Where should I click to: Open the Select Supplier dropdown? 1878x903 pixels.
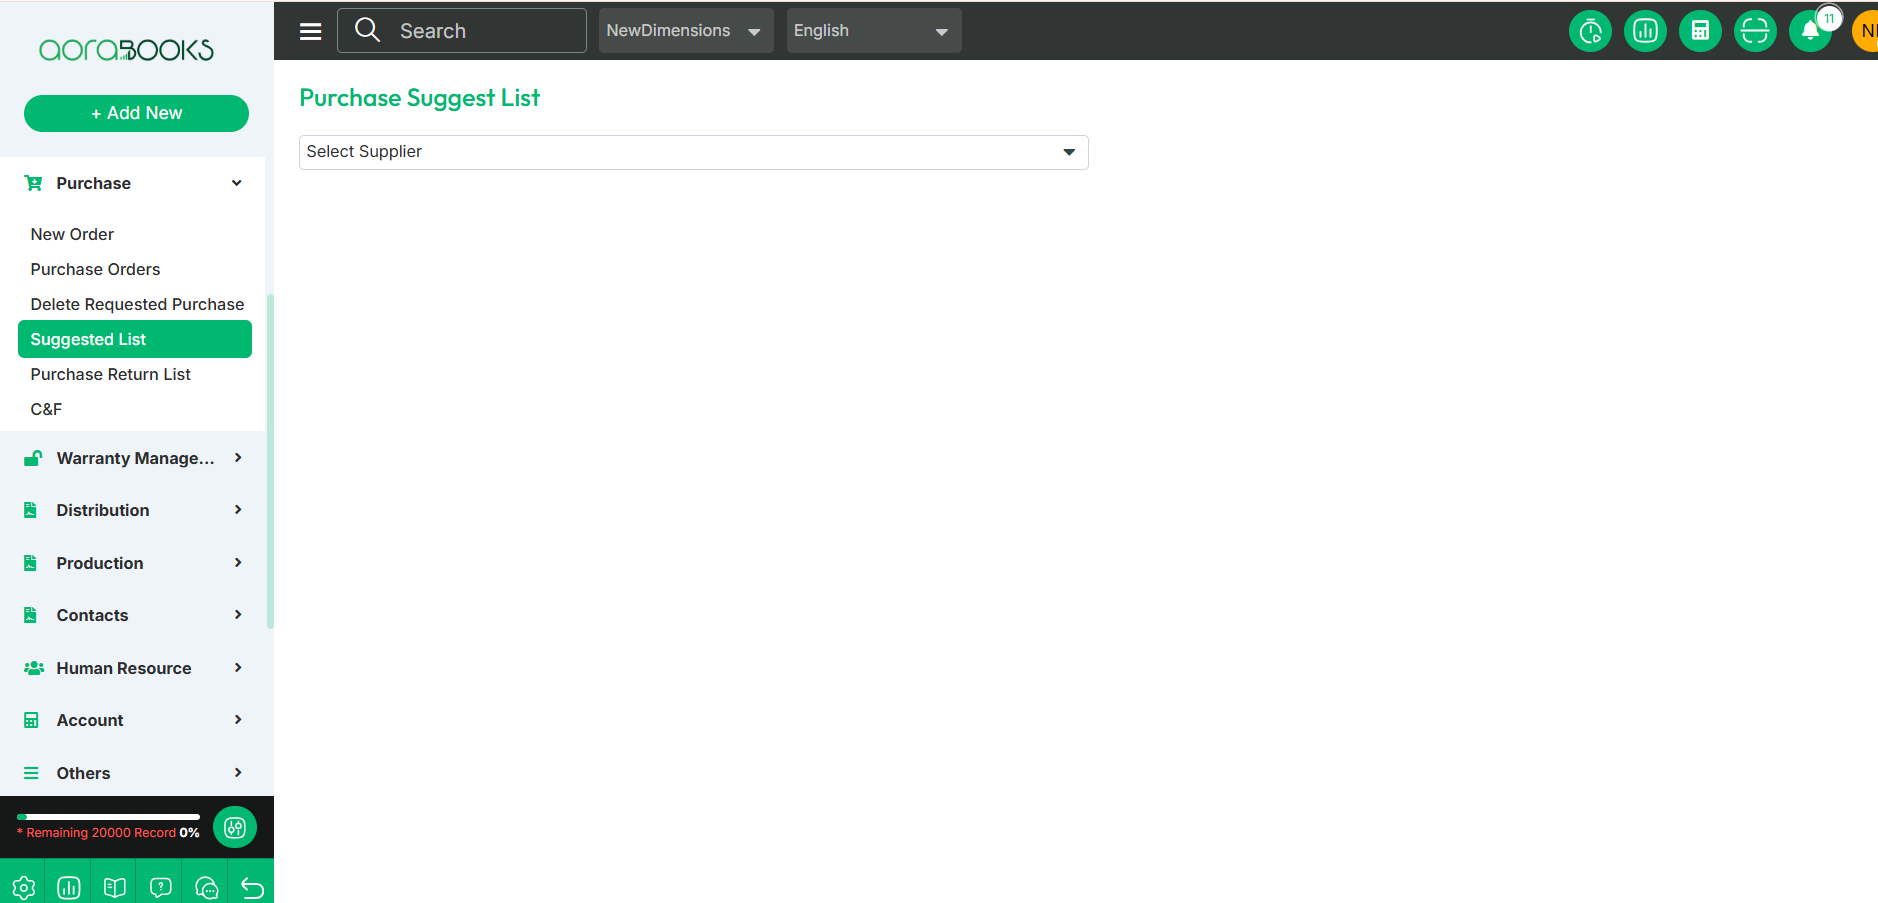(693, 152)
